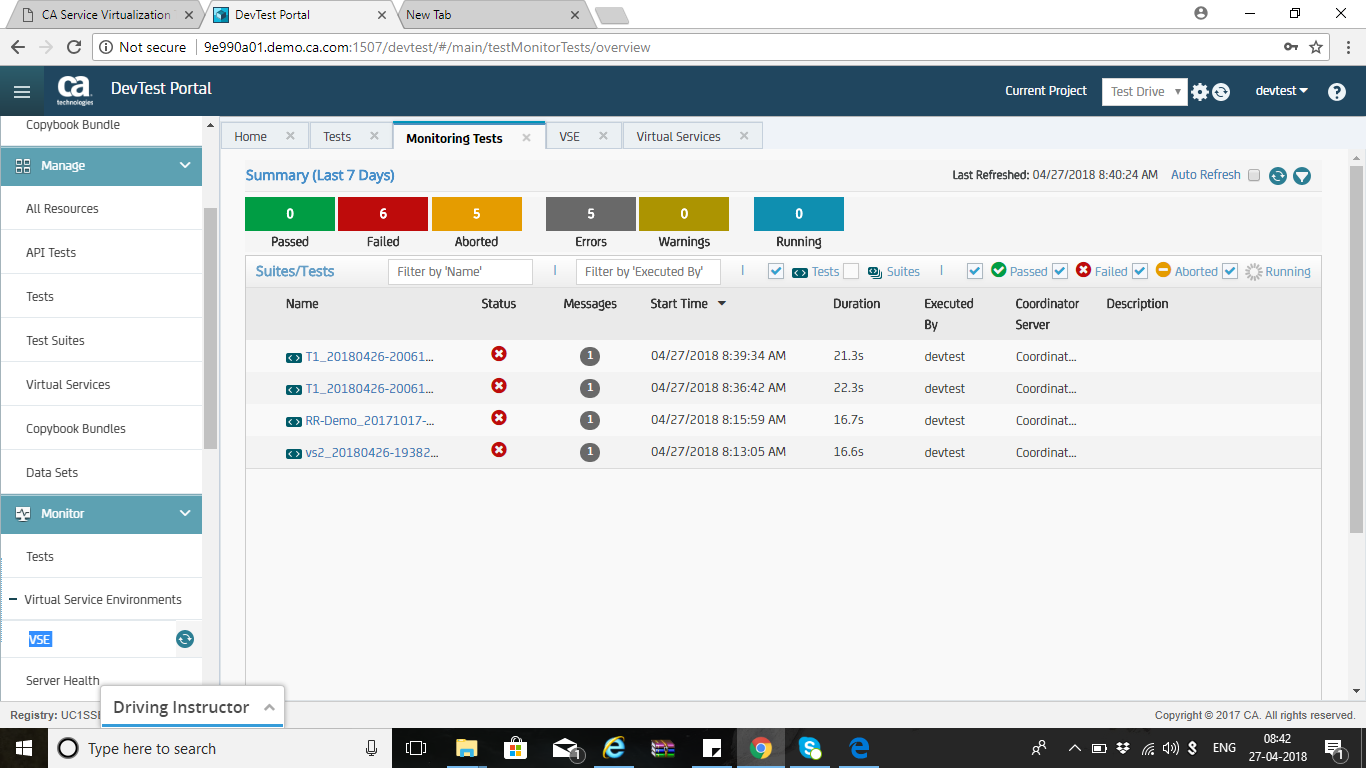This screenshot has height=768, width=1366.
Task: Show hidden system tray icons
Action: [x=1075, y=748]
